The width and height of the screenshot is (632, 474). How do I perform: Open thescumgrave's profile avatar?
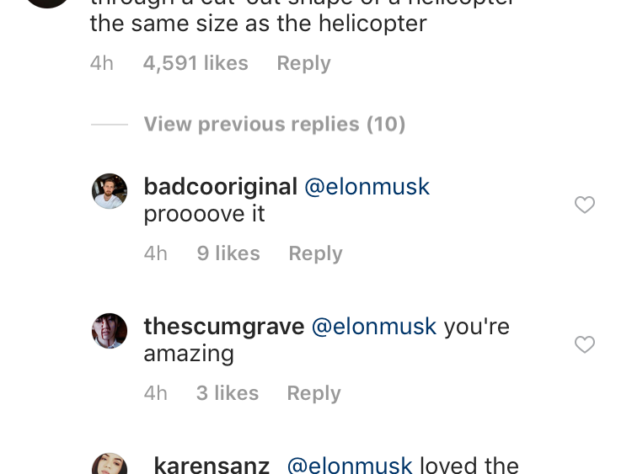click(109, 331)
